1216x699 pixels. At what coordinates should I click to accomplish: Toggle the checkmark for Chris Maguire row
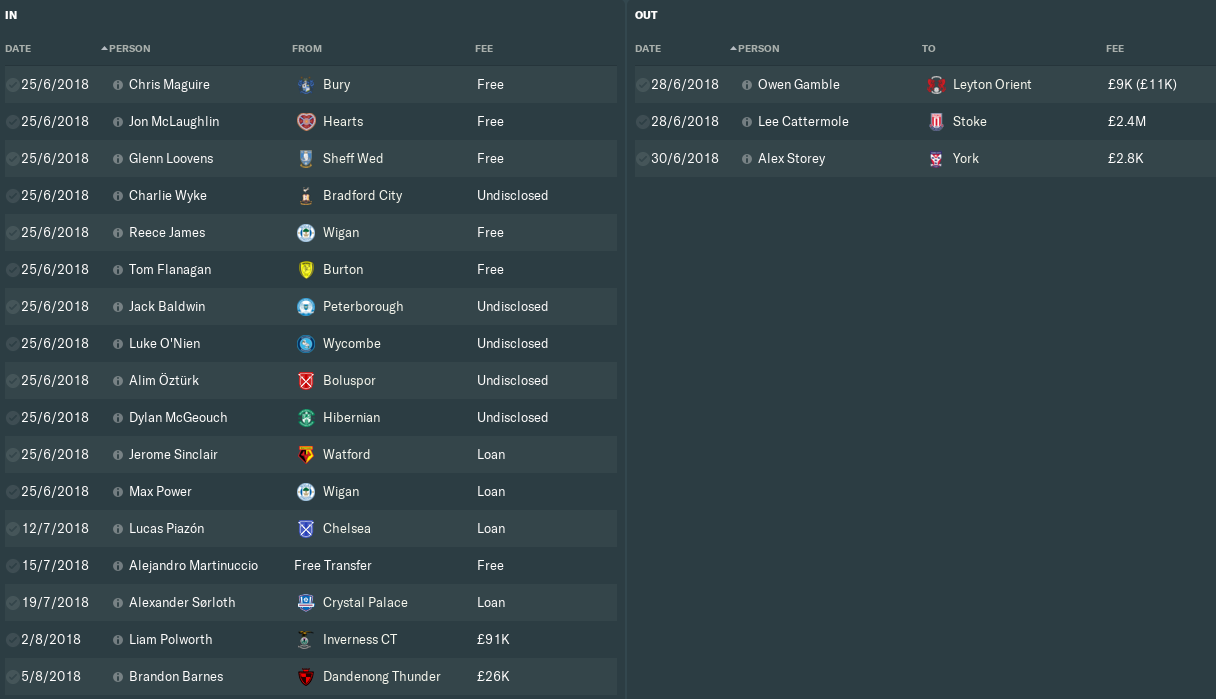(12, 85)
